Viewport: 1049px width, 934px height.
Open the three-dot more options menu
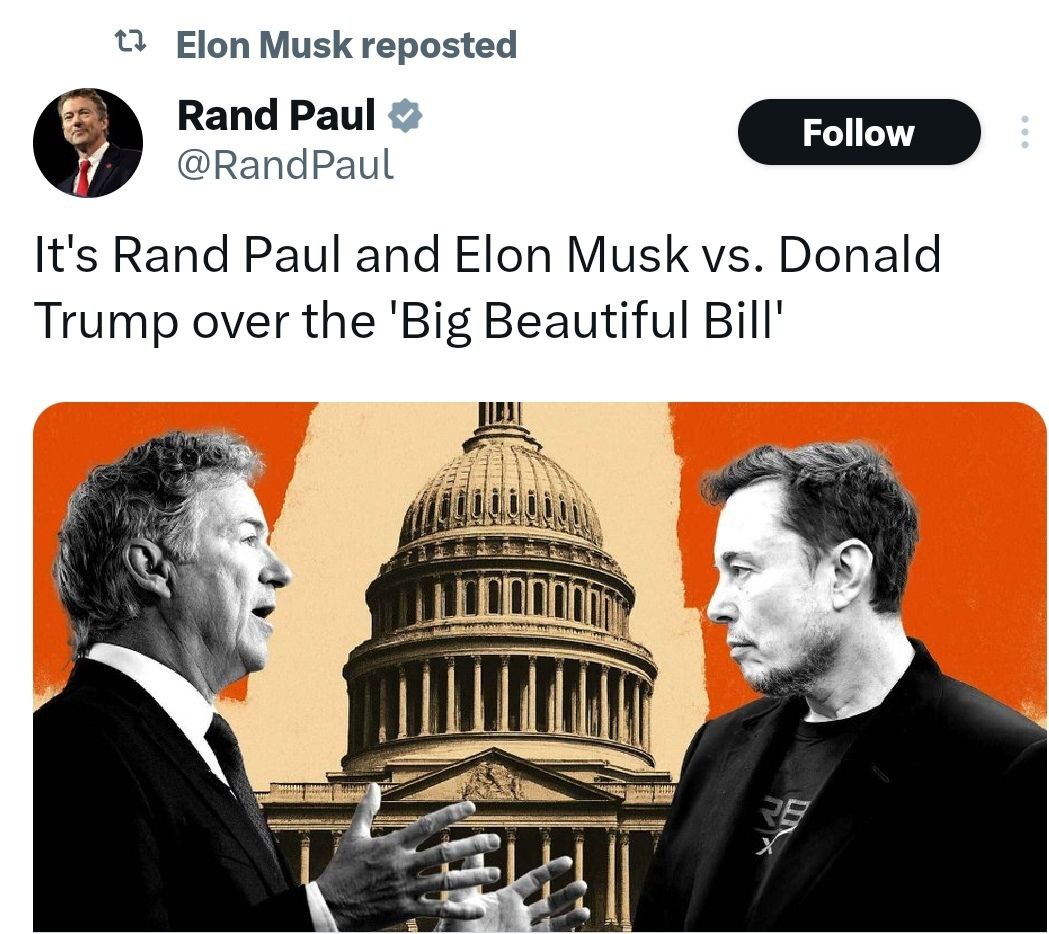[1023, 132]
